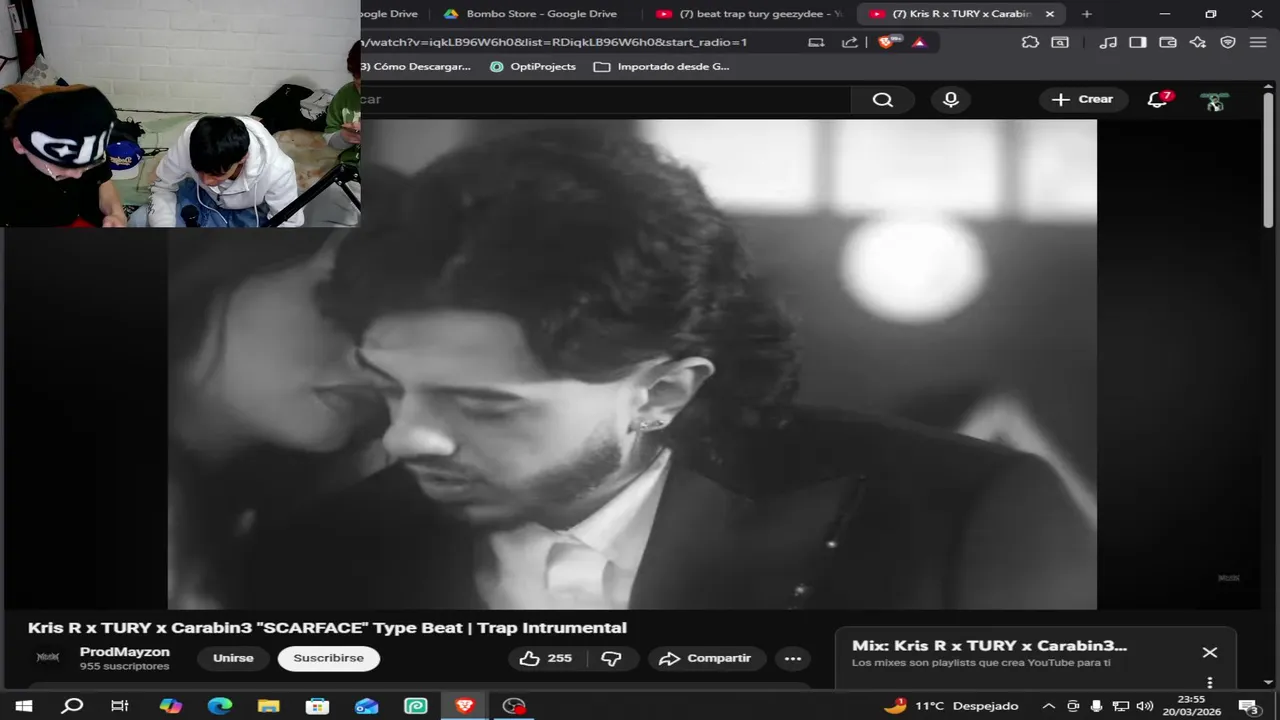Open File Explorer from taskbar

(268, 706)
